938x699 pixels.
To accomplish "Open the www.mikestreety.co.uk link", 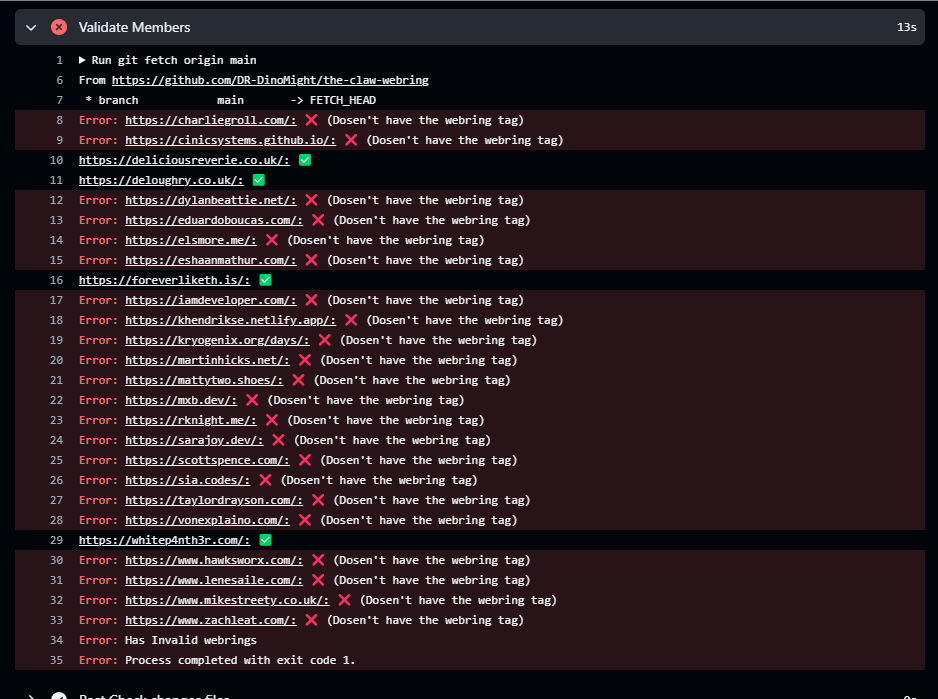I will [x=227, y=600].
